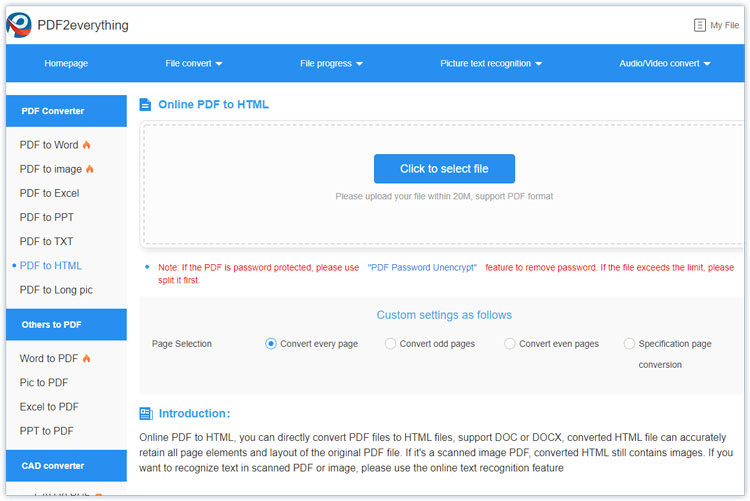The height and width of the screenshot is (501, 750).
Task: Open the File progress menu
Action: point(331,63)
